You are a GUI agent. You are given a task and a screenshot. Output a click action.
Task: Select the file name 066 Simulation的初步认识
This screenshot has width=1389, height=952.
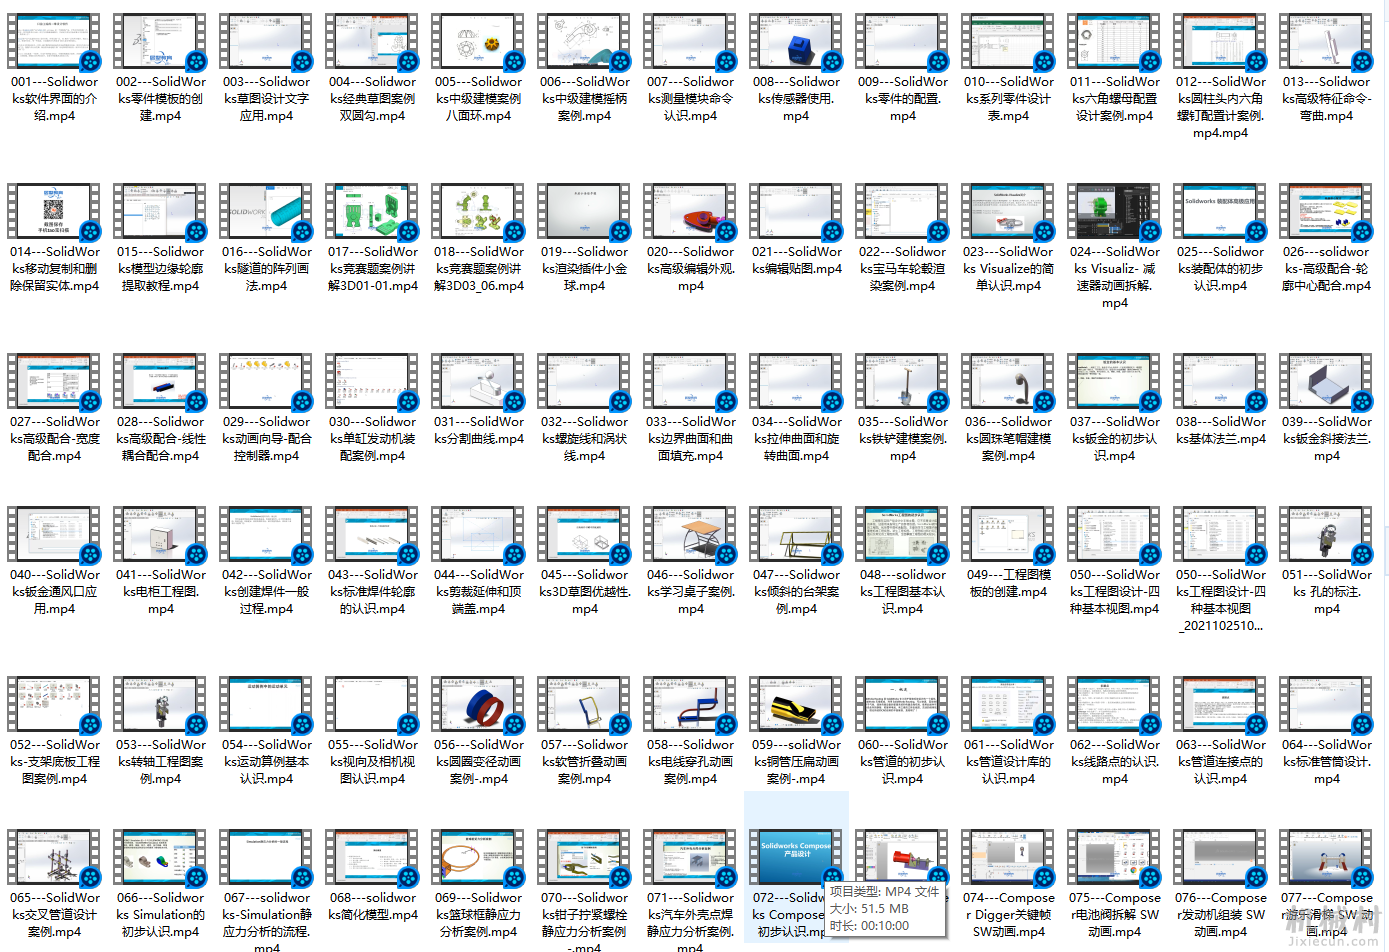pos(160,915)
